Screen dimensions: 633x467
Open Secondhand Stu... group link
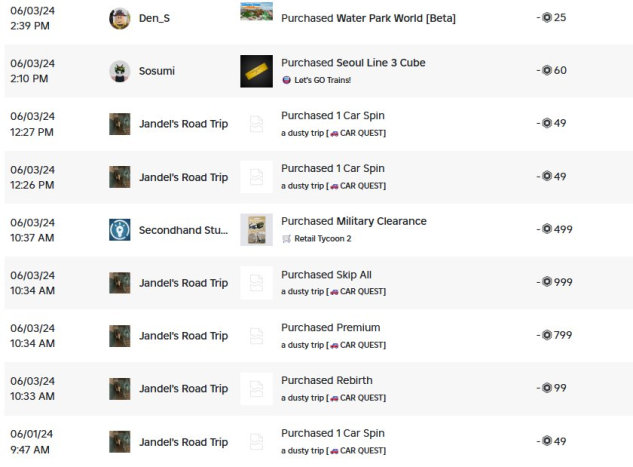[x=183, y=230]
